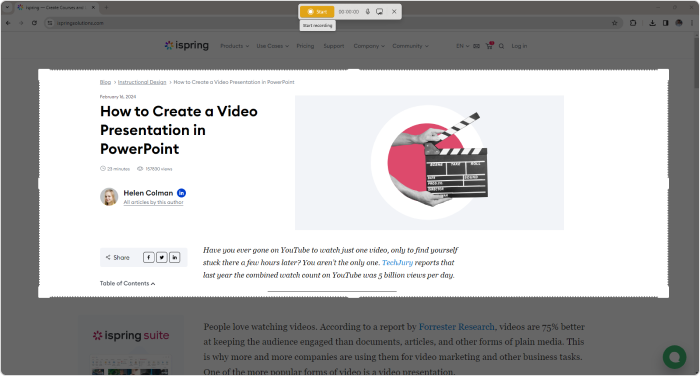This screenshot has height=376, width=700.
Task: Click the 00:00:00 recording timer
Action: [349, 12]
